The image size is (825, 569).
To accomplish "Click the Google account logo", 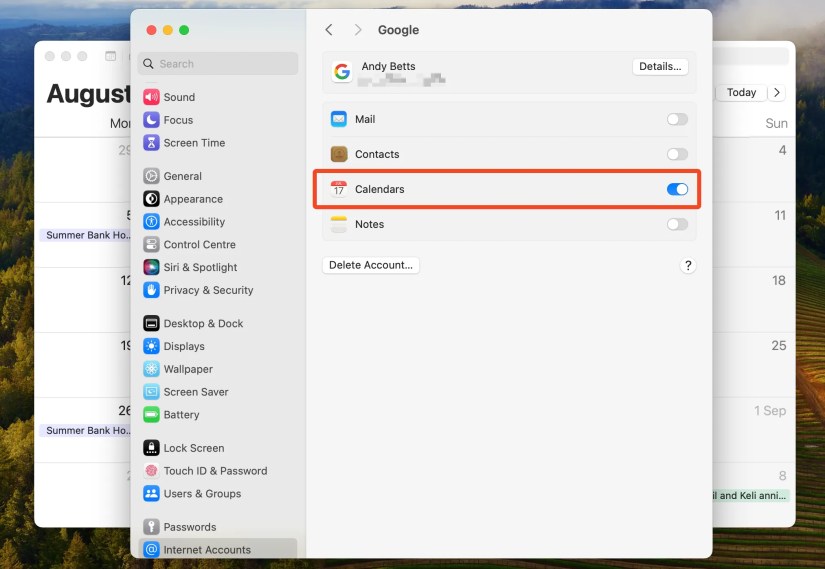I will pos(342,72).
